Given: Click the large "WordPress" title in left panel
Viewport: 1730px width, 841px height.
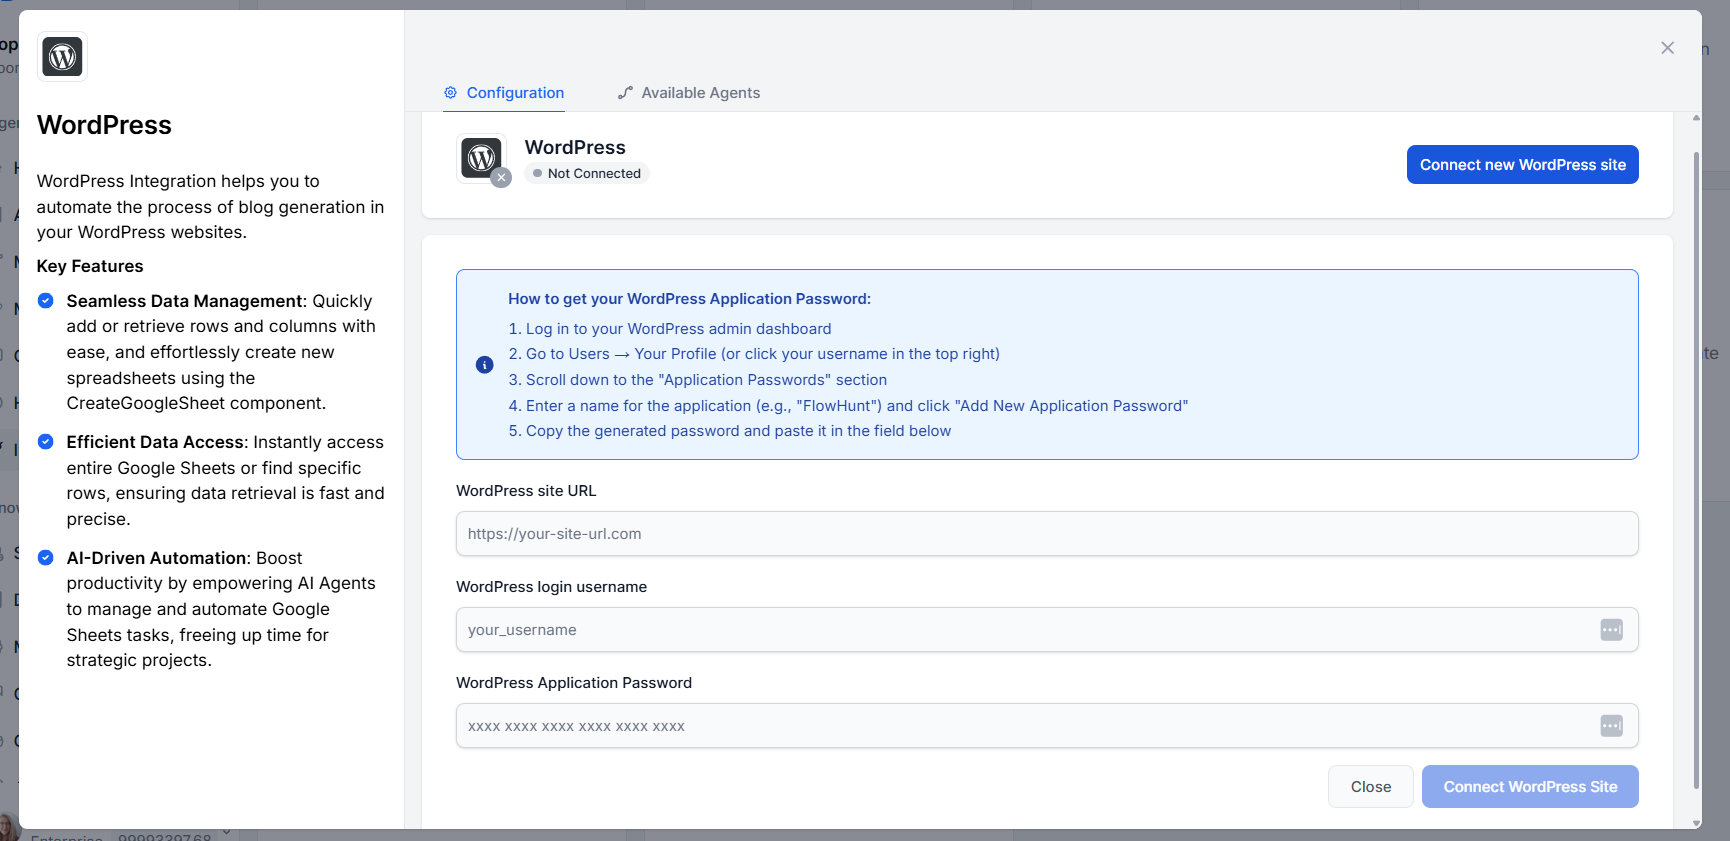Looking at the screenshot, I should (x=104, y=125).
